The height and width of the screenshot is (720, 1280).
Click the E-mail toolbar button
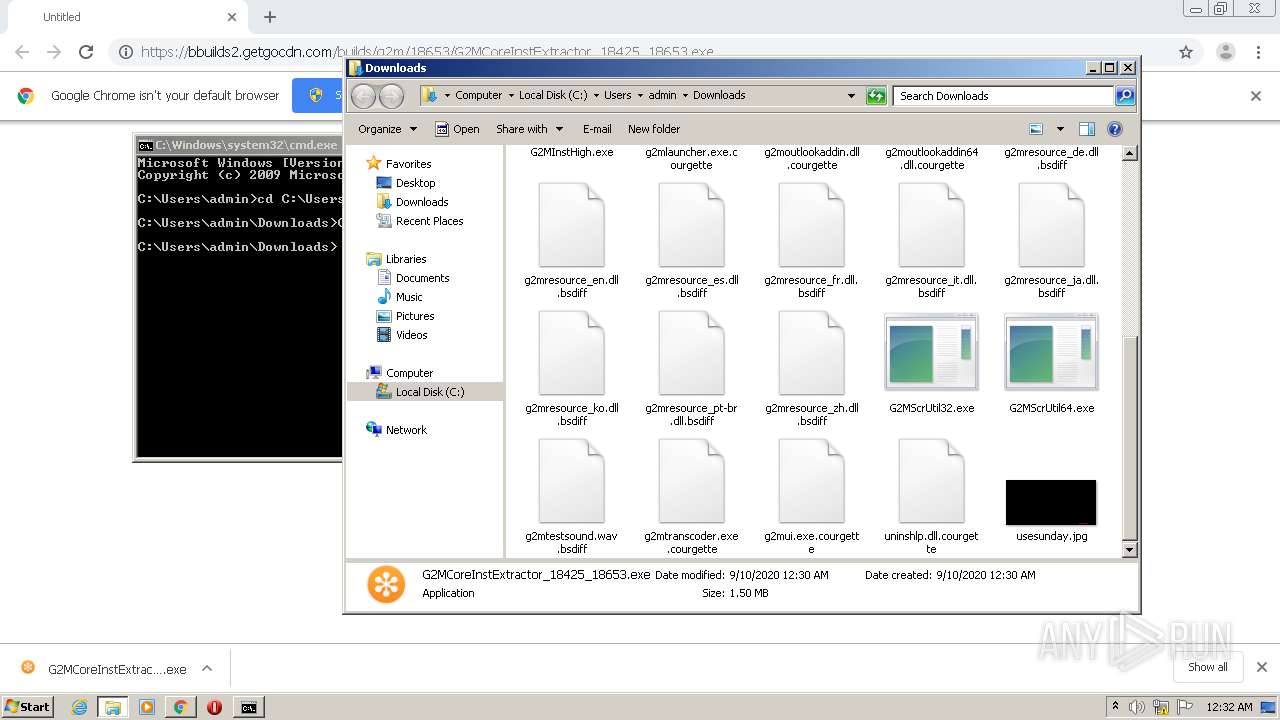[x=597, y=129]
